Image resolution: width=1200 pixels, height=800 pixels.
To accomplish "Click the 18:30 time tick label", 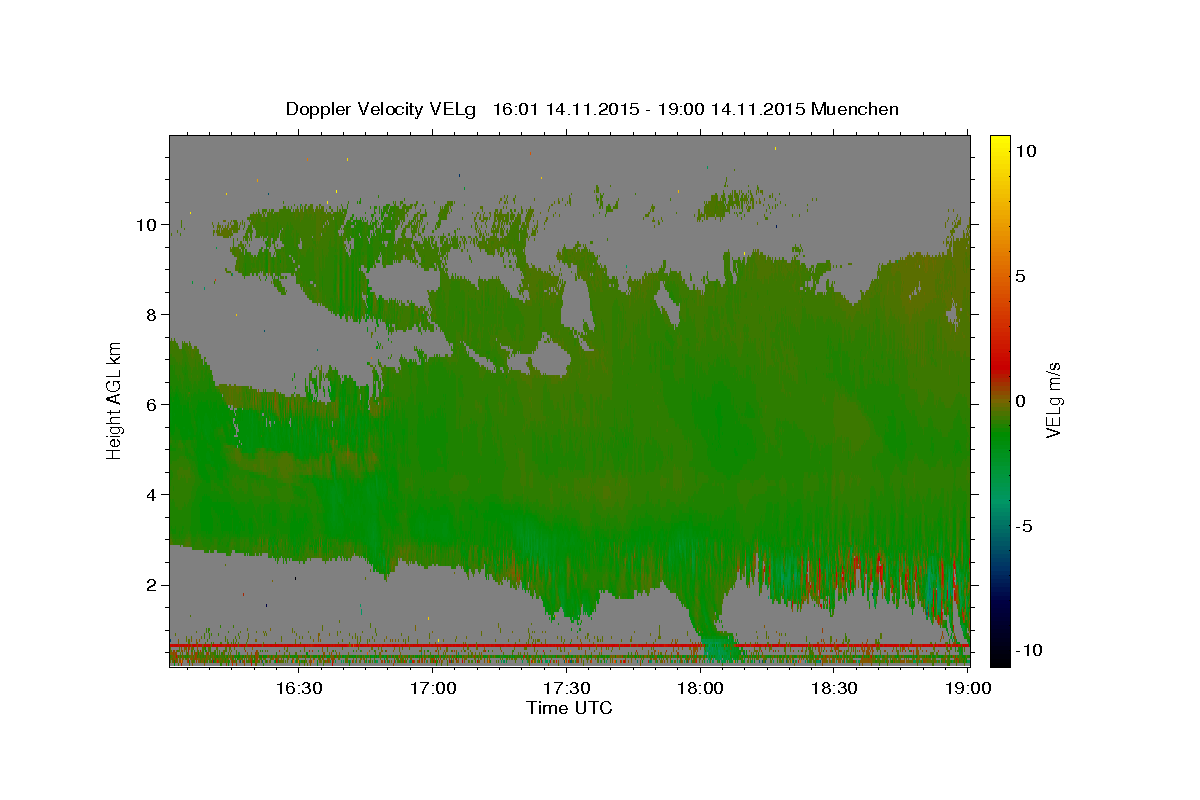I will [x=835, y=688].
